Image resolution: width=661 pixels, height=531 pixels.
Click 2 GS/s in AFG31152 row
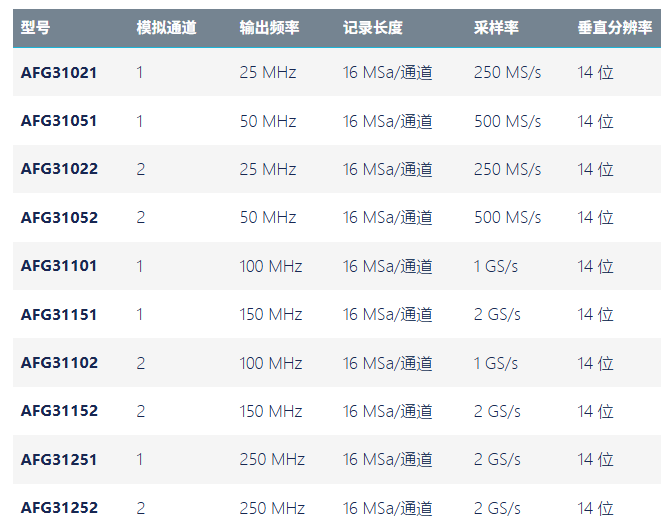pyautogui.click(x=497, y=411)
